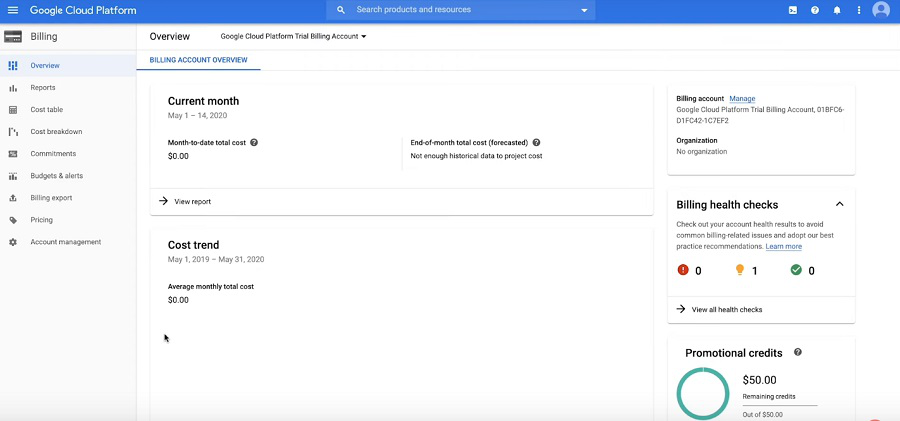Click the Average monthly total cost label
Viewport: 900px width, 421px height.
(211, 287)
